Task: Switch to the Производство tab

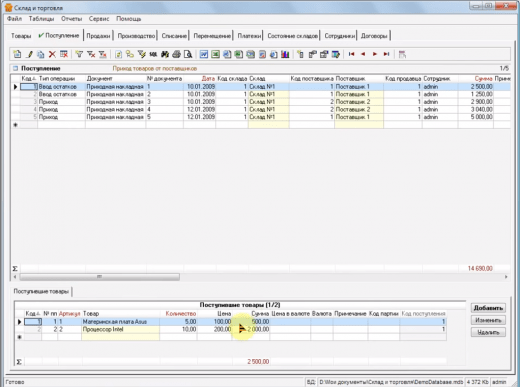Action: tap(136, 36)
